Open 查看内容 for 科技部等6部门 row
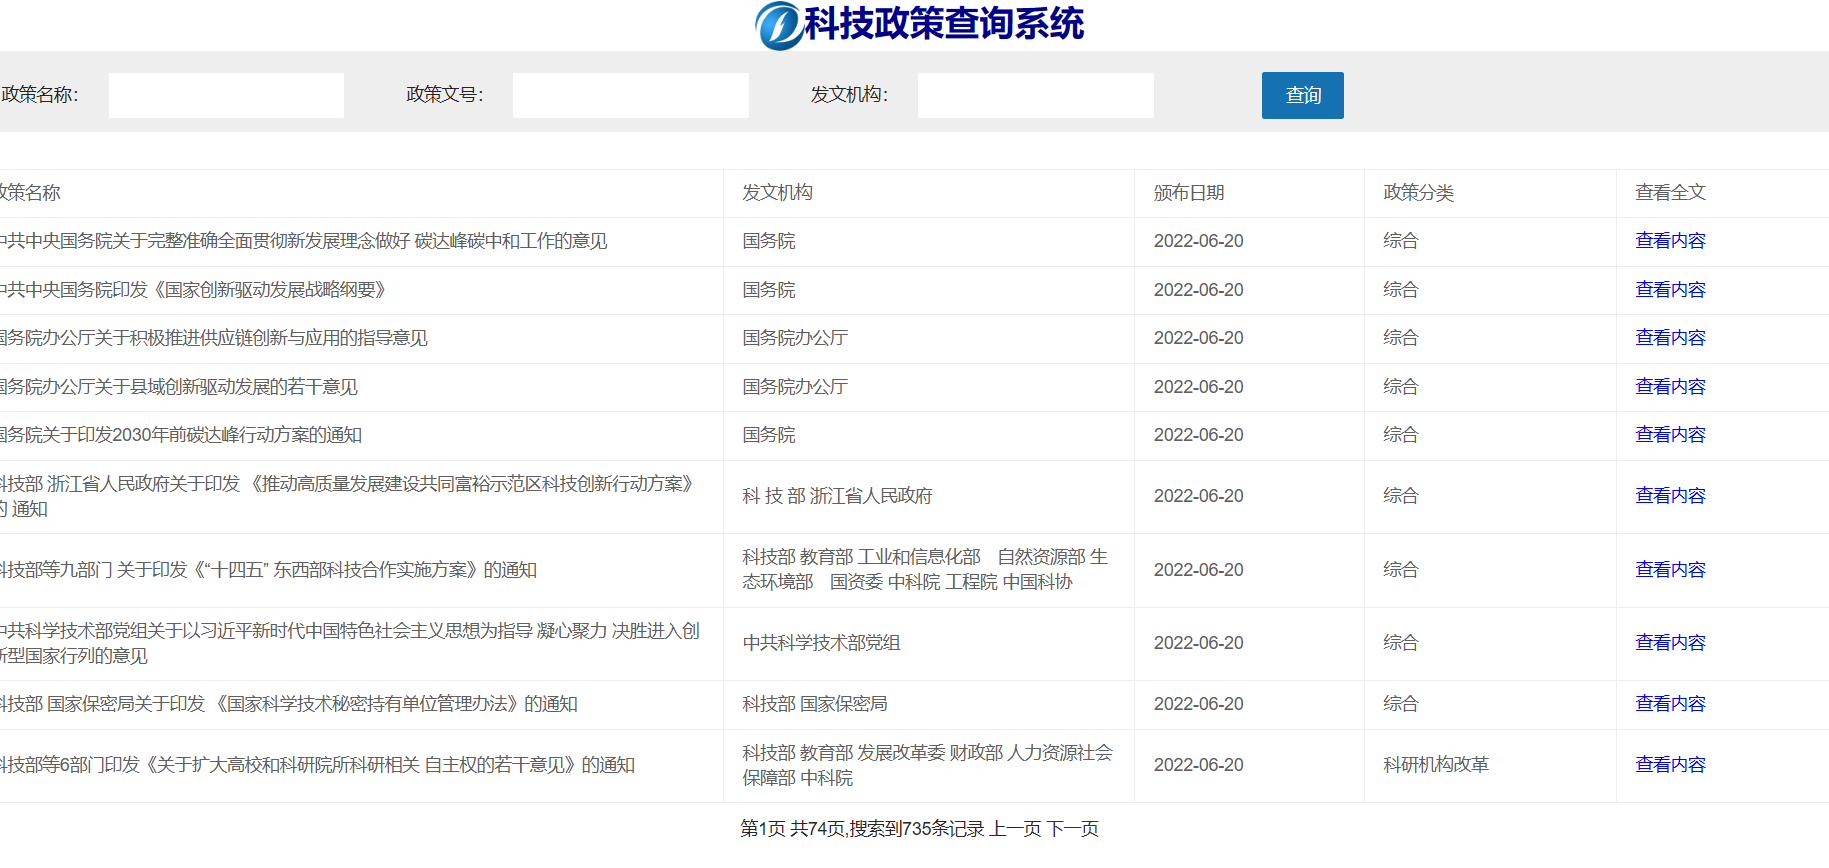 click(1670, 765)
